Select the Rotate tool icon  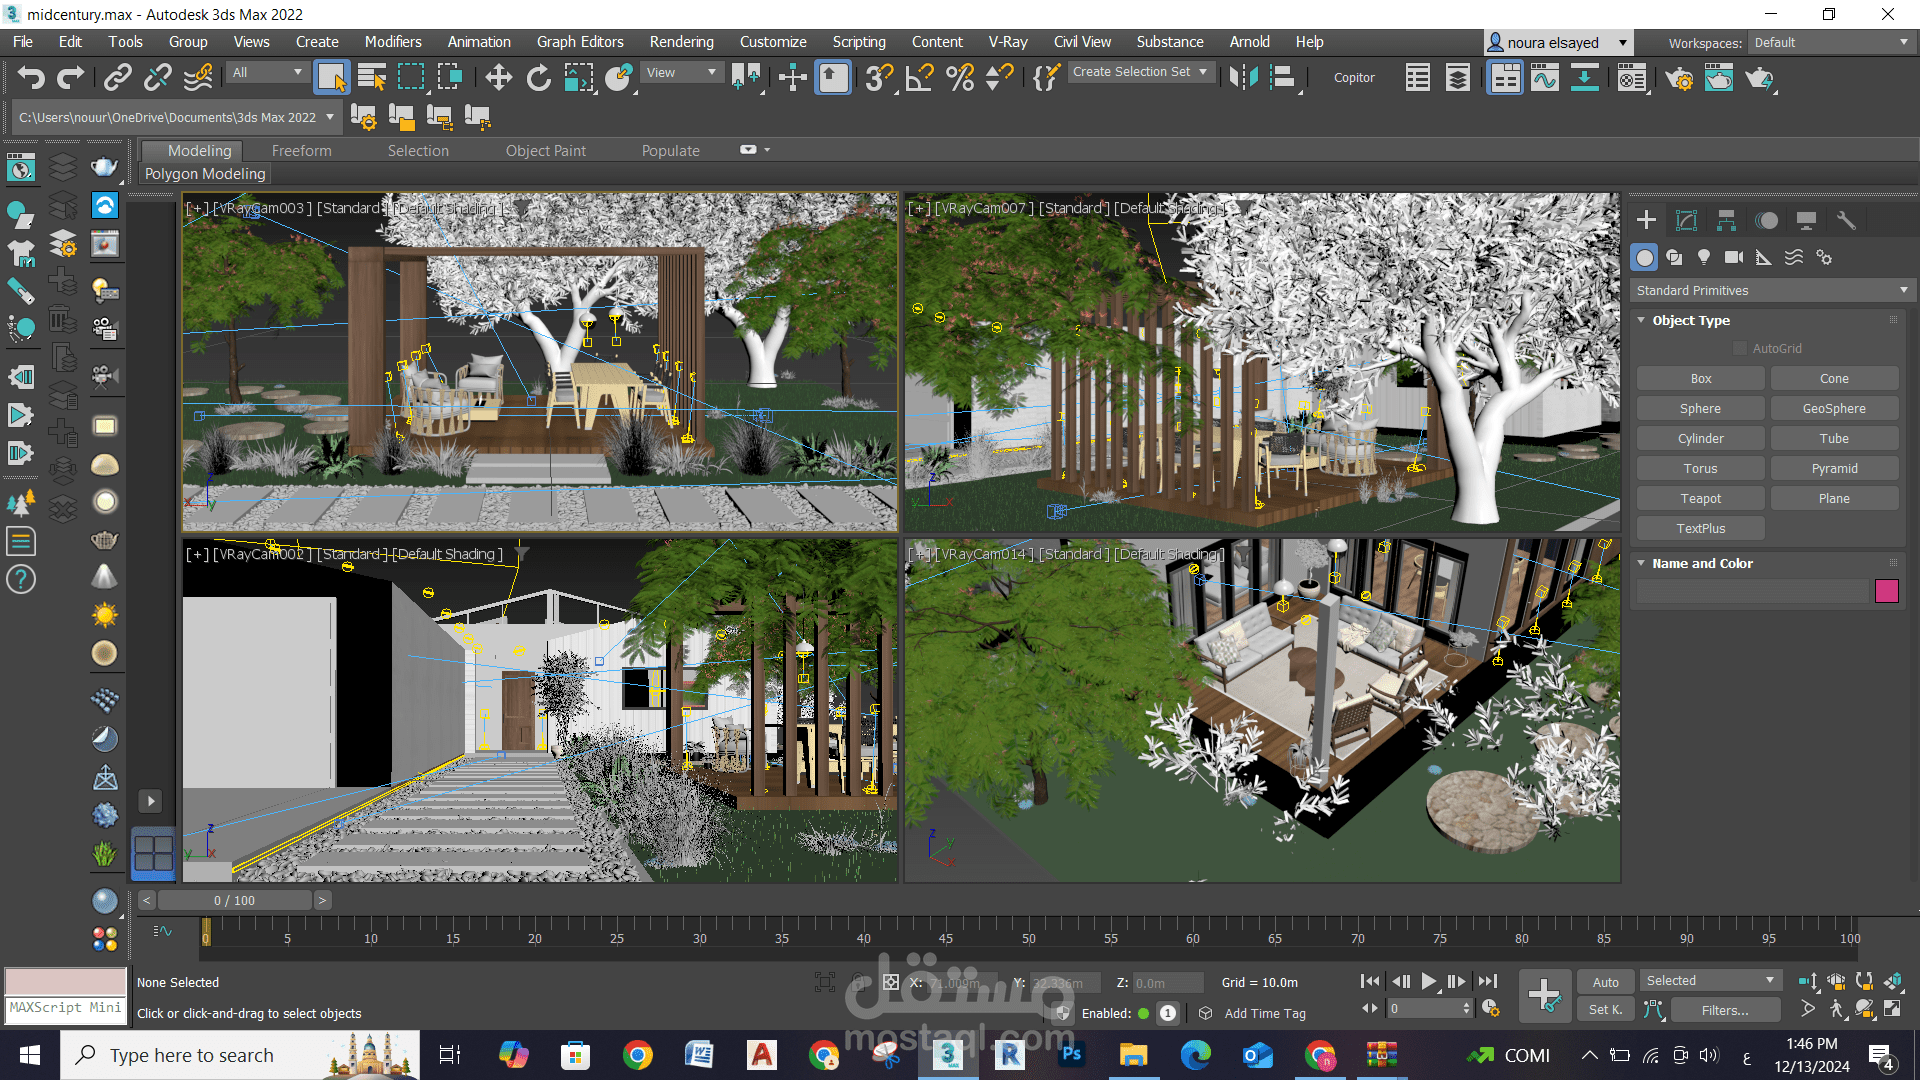click(x=538, y=78)
